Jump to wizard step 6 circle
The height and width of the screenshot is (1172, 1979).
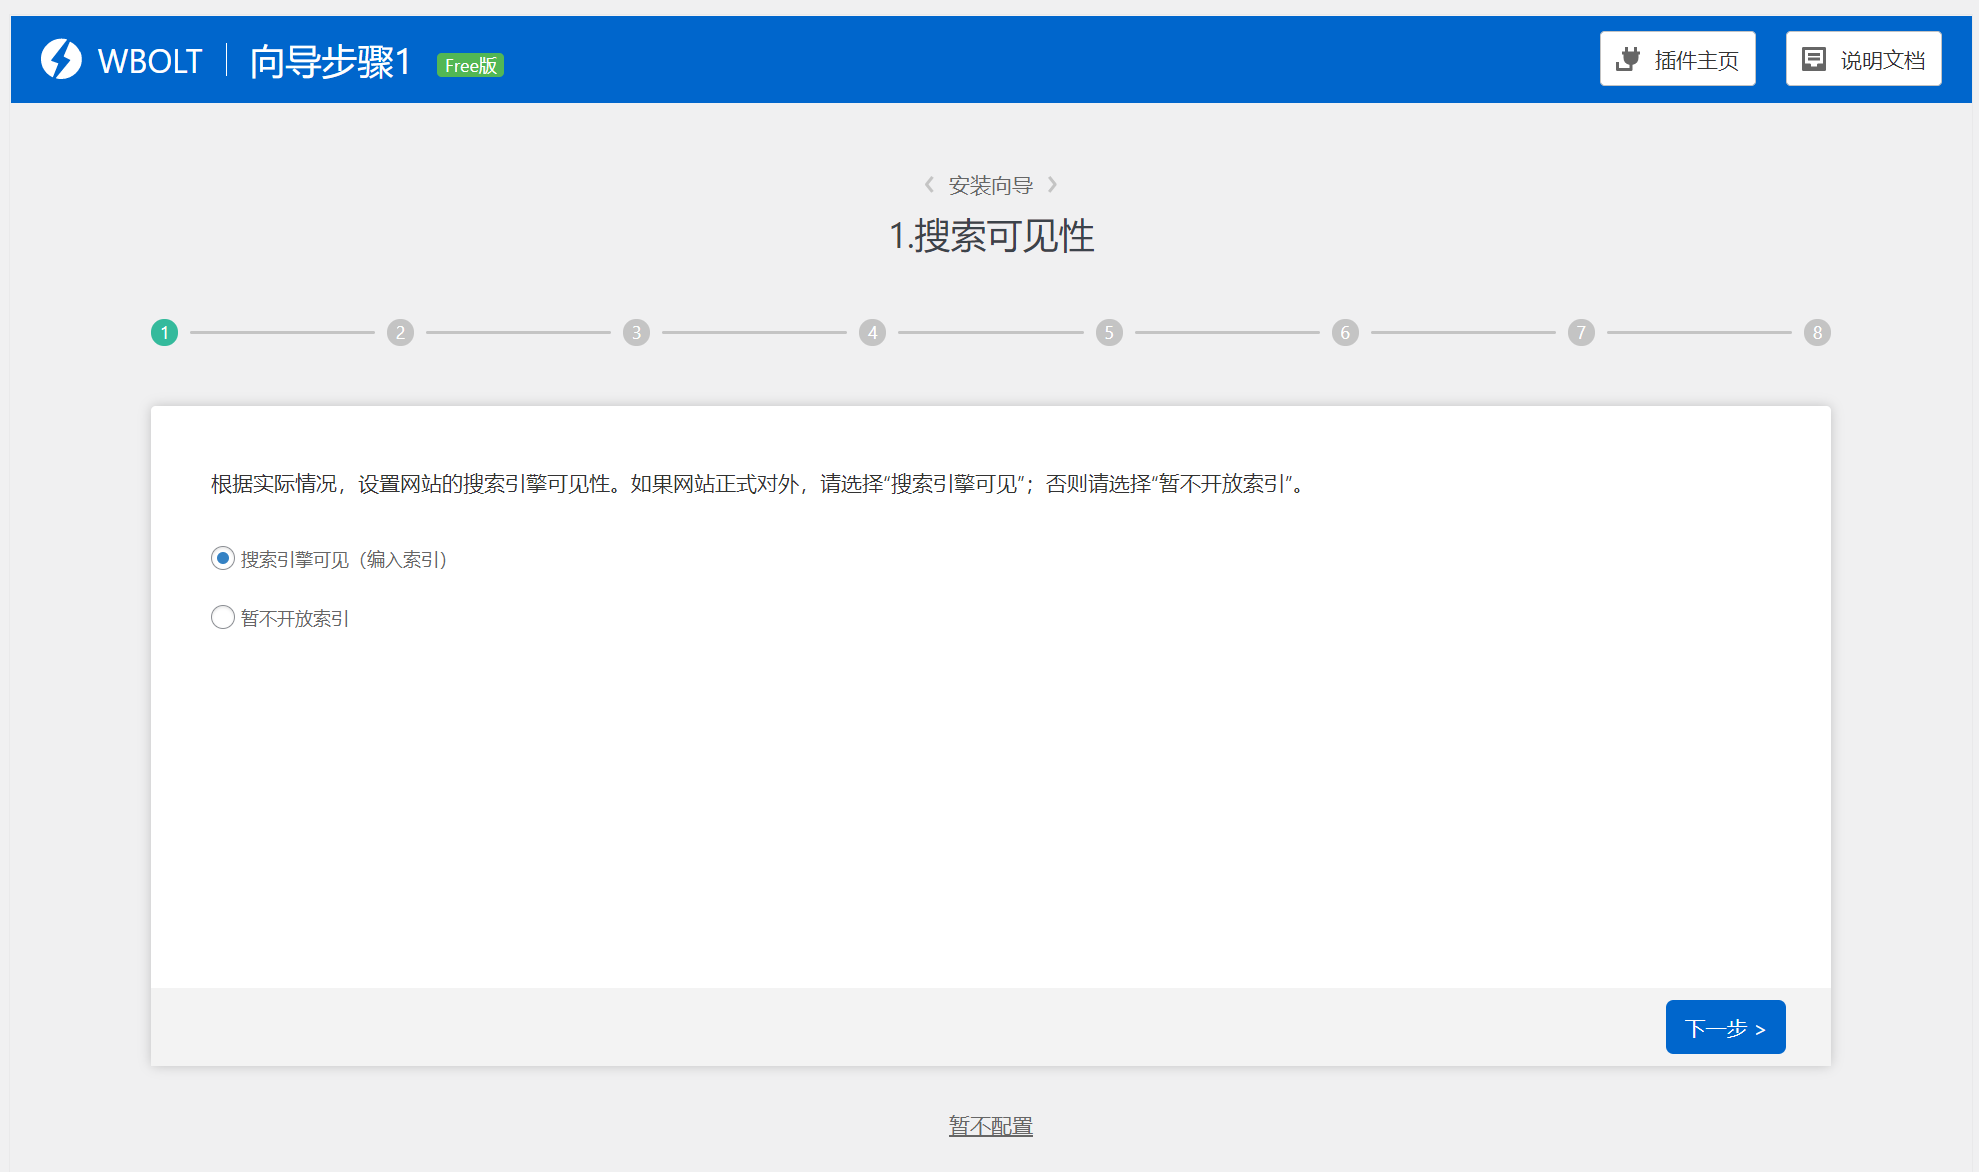(x=1345, y=332)
